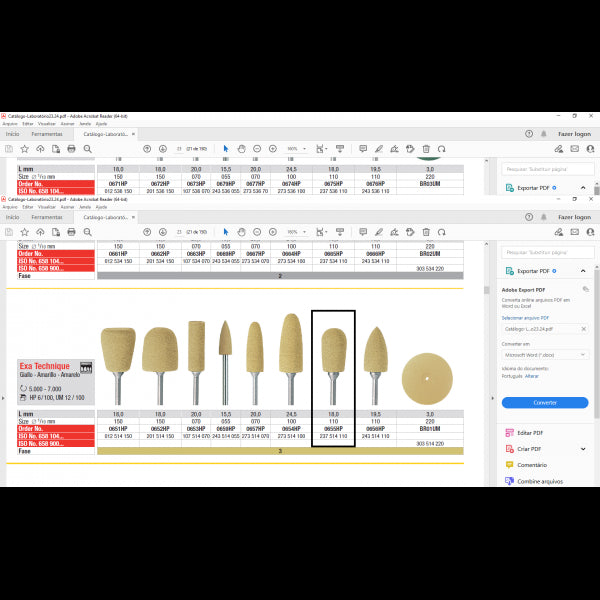Image resolution: width=600 pixels, height=600 pixels.
Task: Remove the selected Catálogo file with the X
Action: point(584,328)
